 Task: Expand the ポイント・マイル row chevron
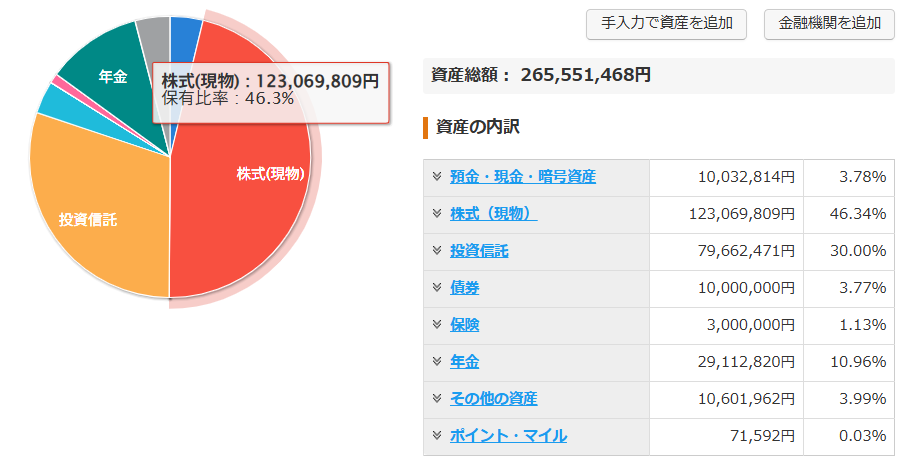pyautogui.click(x=437, y=436)
